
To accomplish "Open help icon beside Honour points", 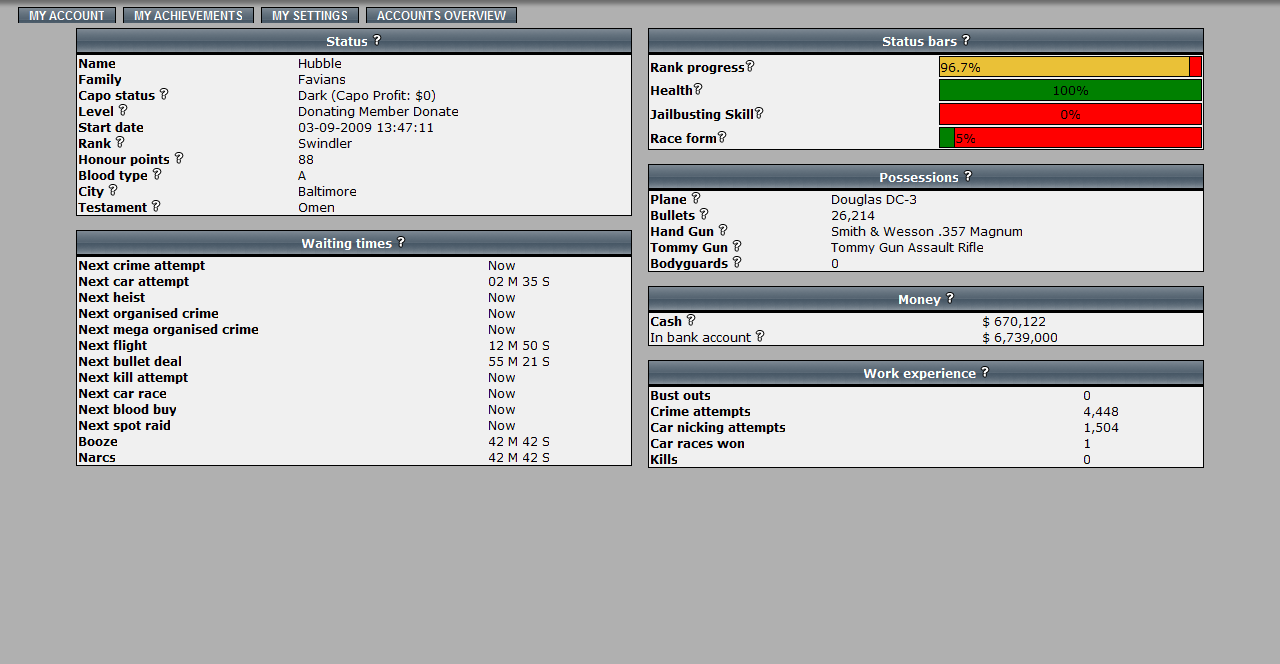I will [179, 159].
